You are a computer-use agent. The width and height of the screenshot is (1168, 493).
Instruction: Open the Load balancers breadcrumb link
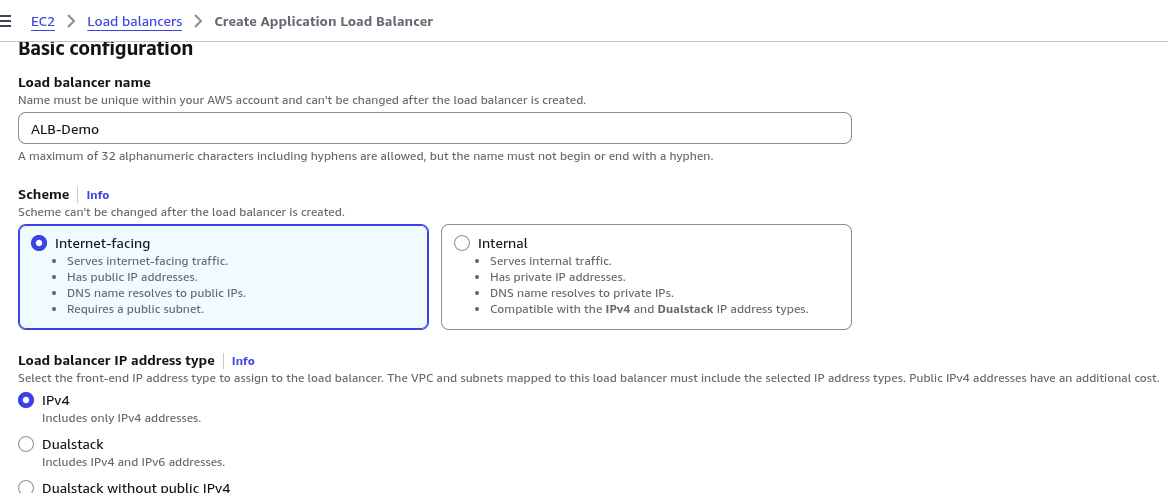pos(135,22)
